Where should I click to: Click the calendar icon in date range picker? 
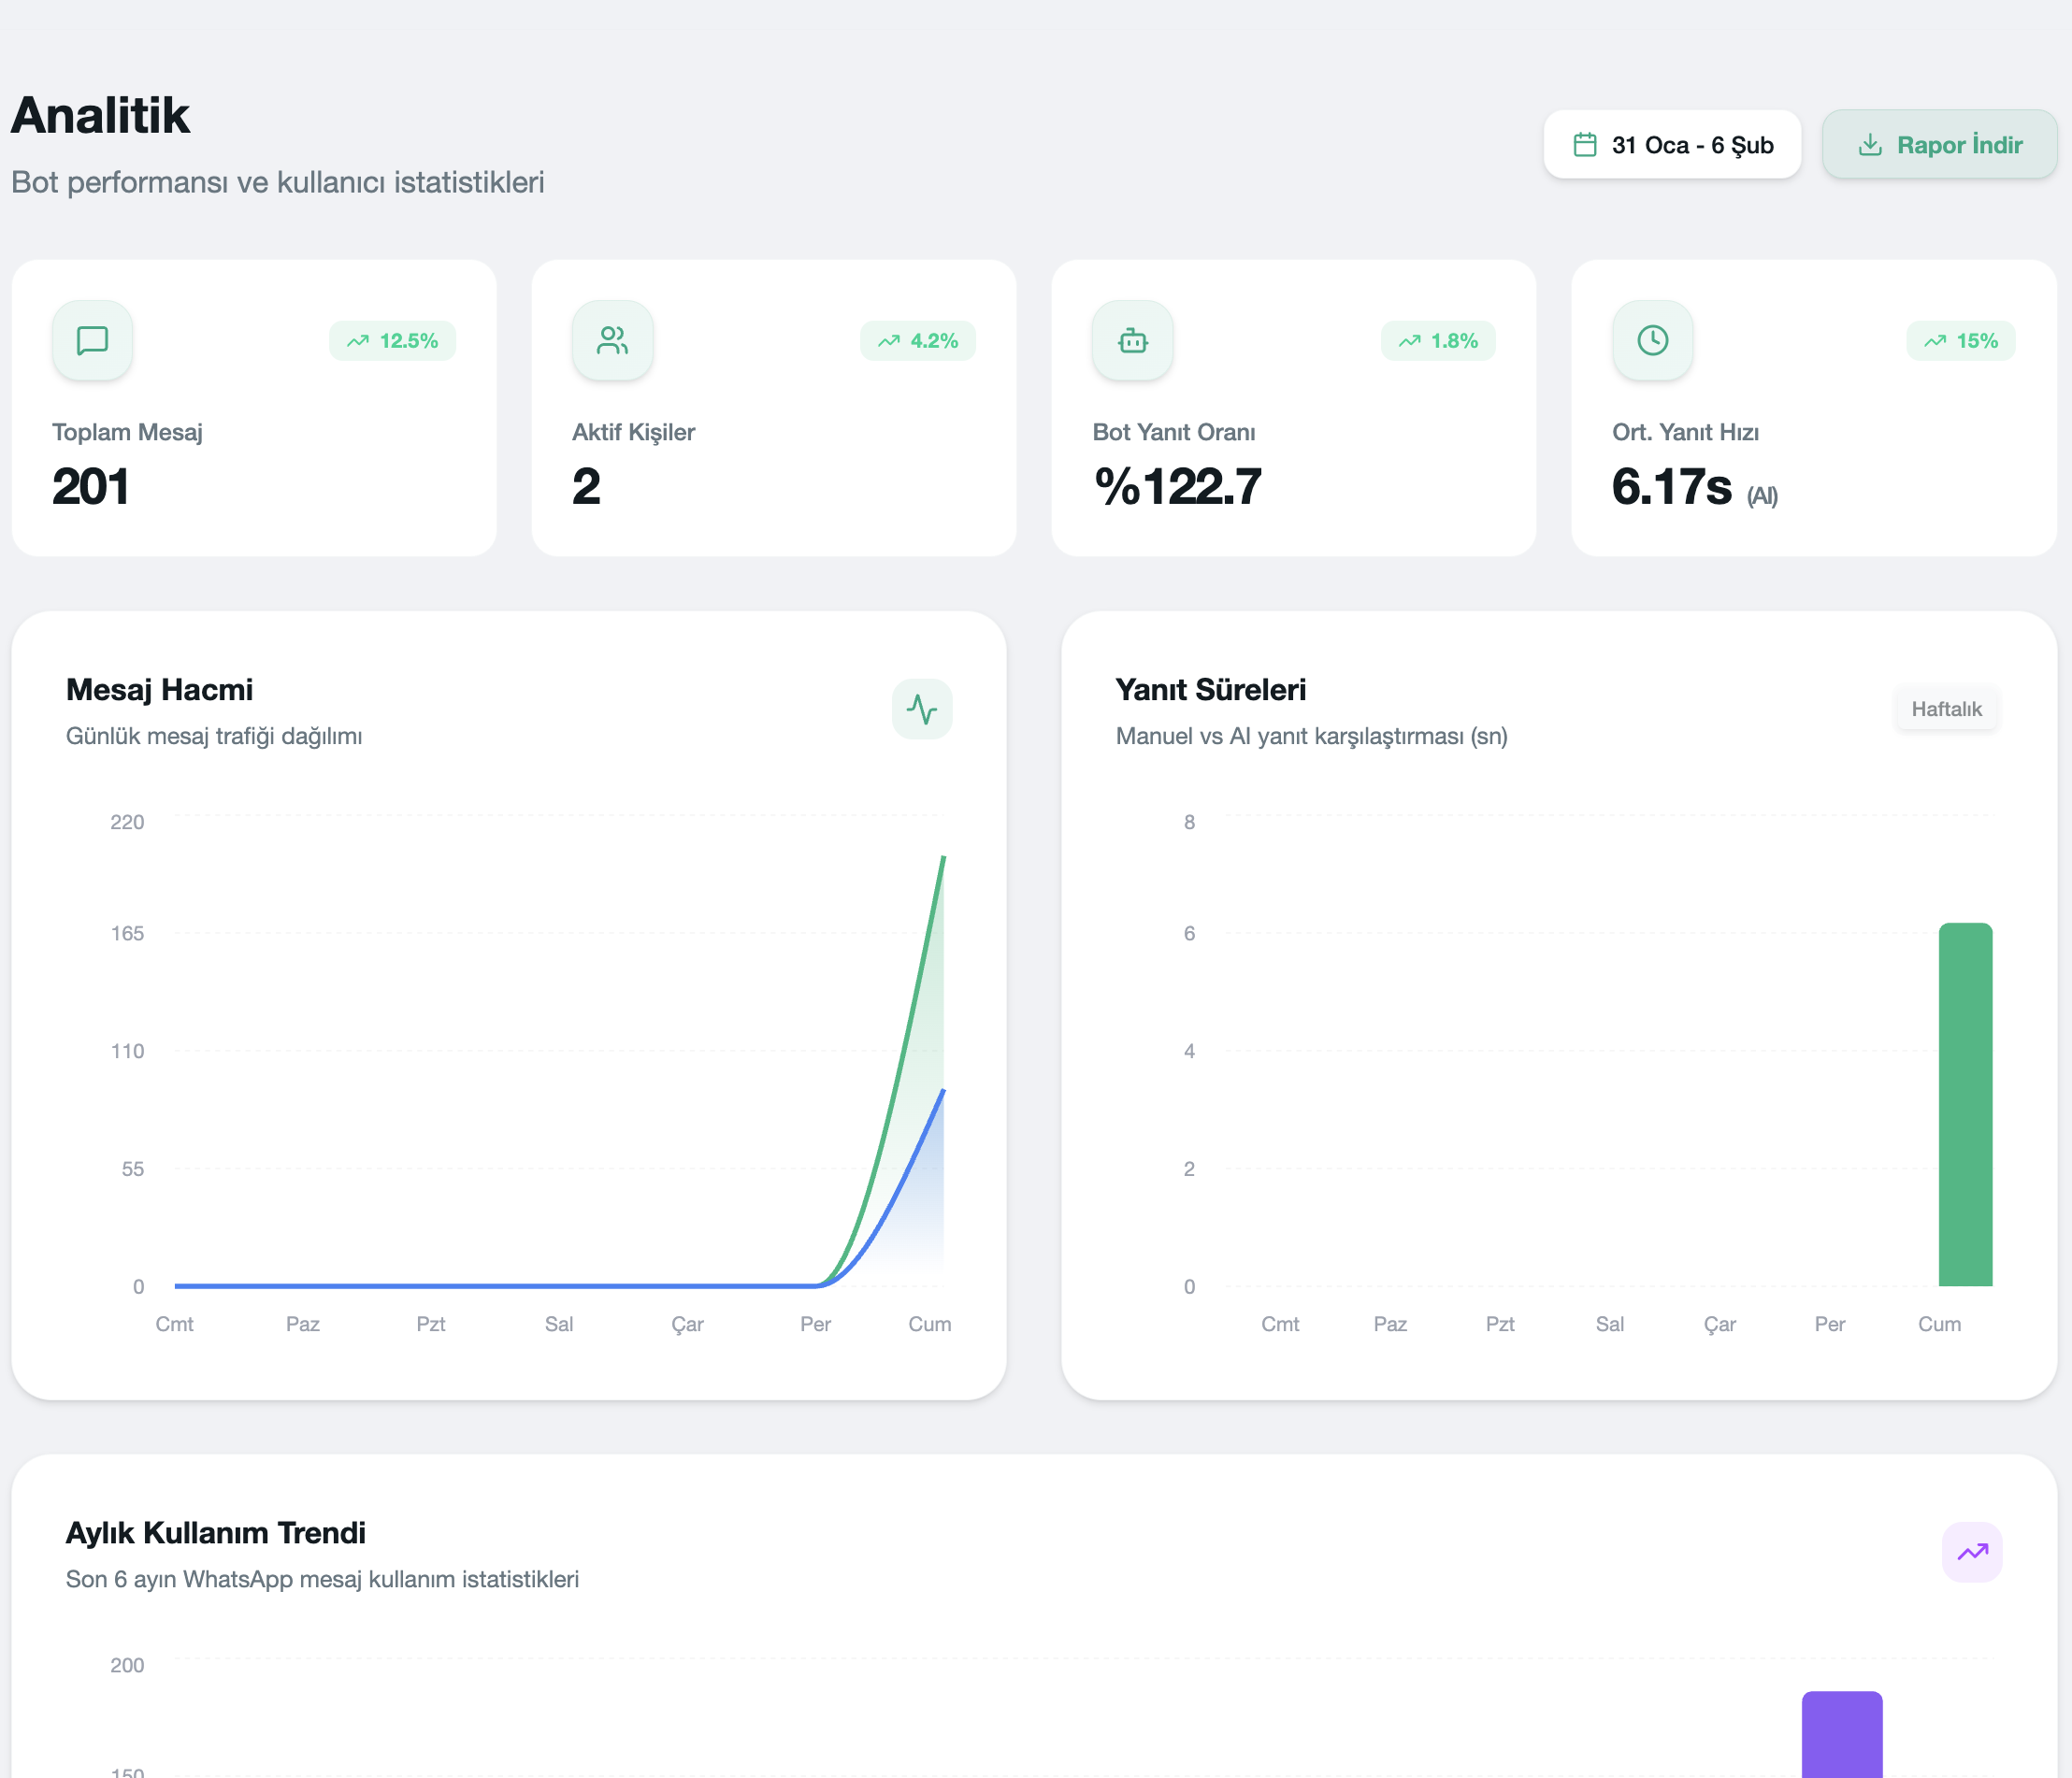[1584, 145]
